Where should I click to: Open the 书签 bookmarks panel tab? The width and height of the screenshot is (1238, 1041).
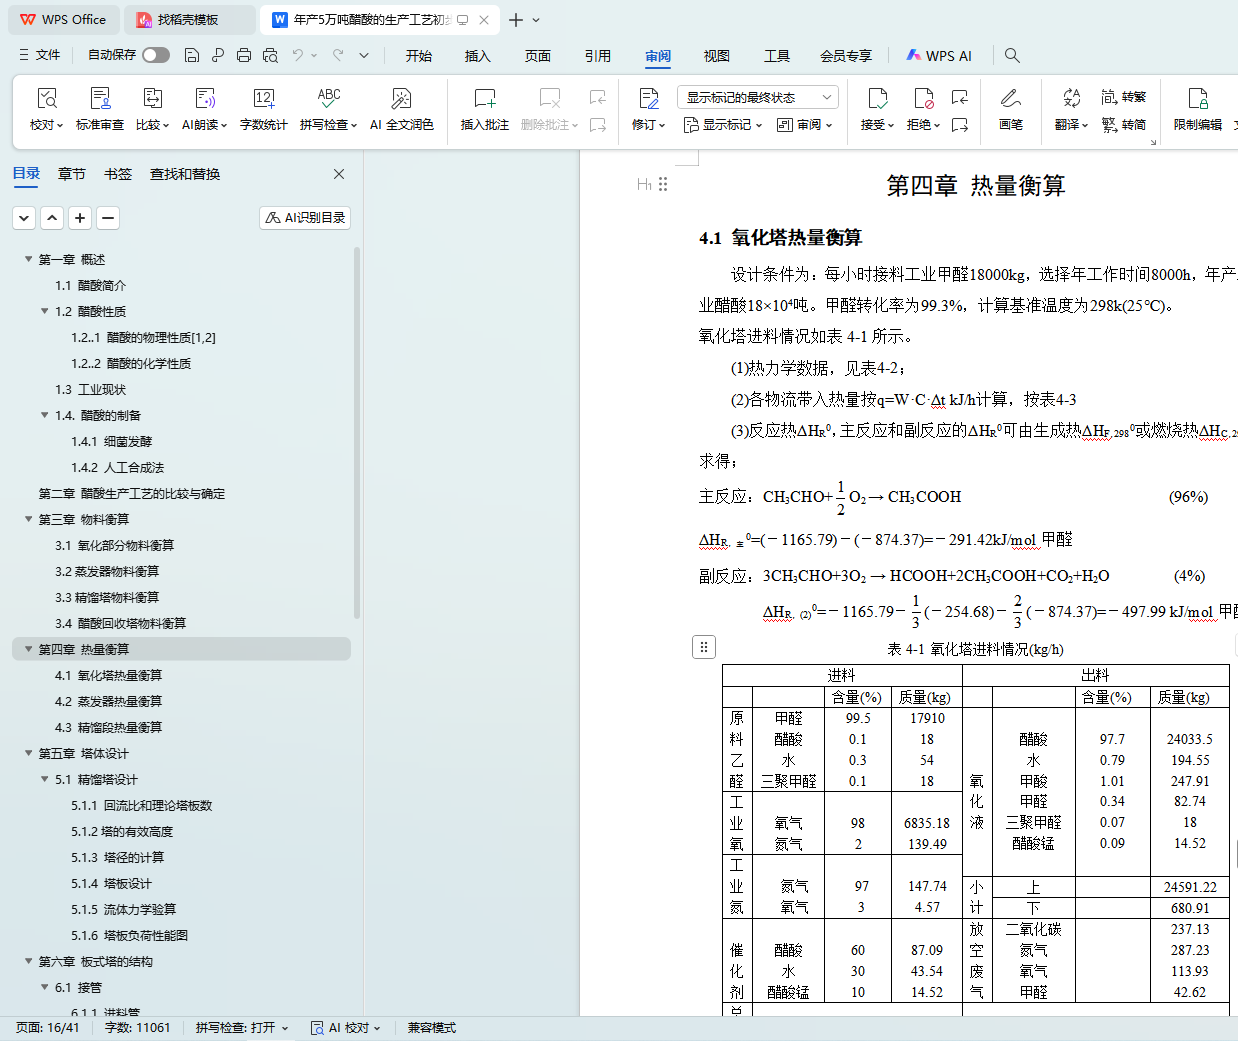click(118, 174)
